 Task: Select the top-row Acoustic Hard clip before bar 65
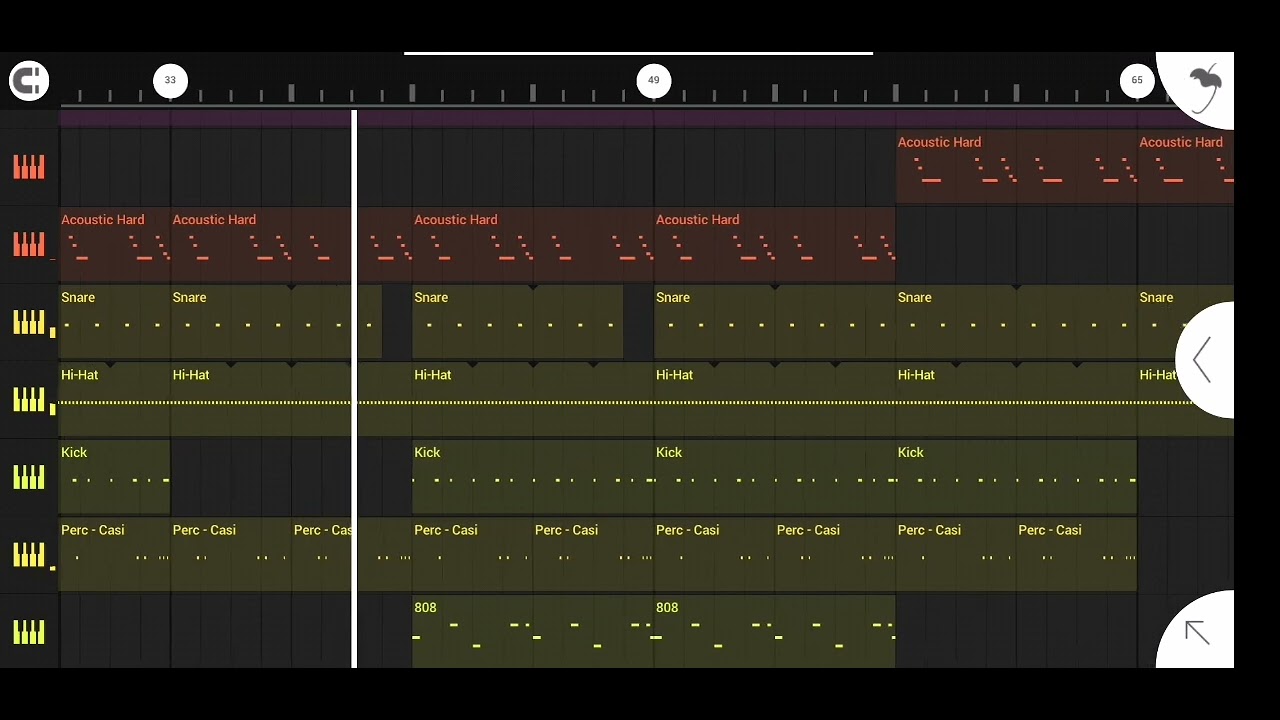pyautogui.click(x=1016, y=167)
